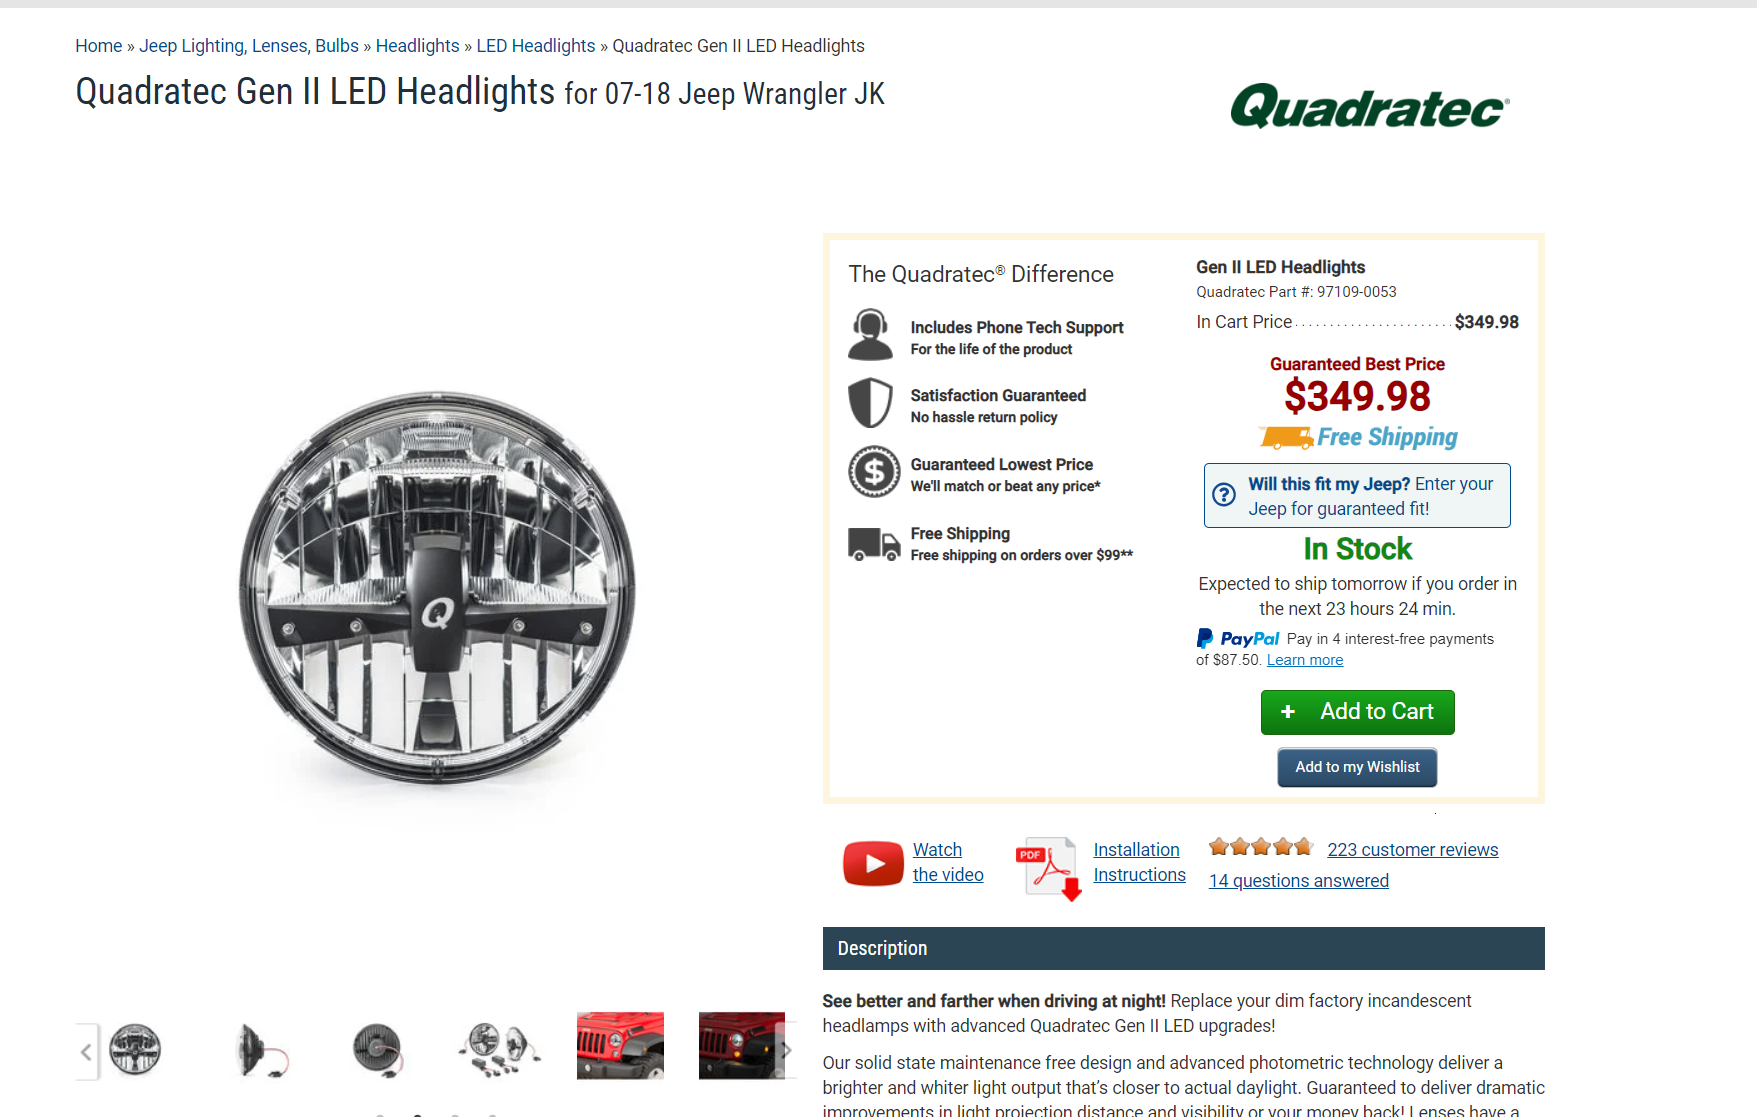Click the satisfaction guaranteed shield icon
Viewport: 1757px width, 1117px height.
tap(870, 403)
